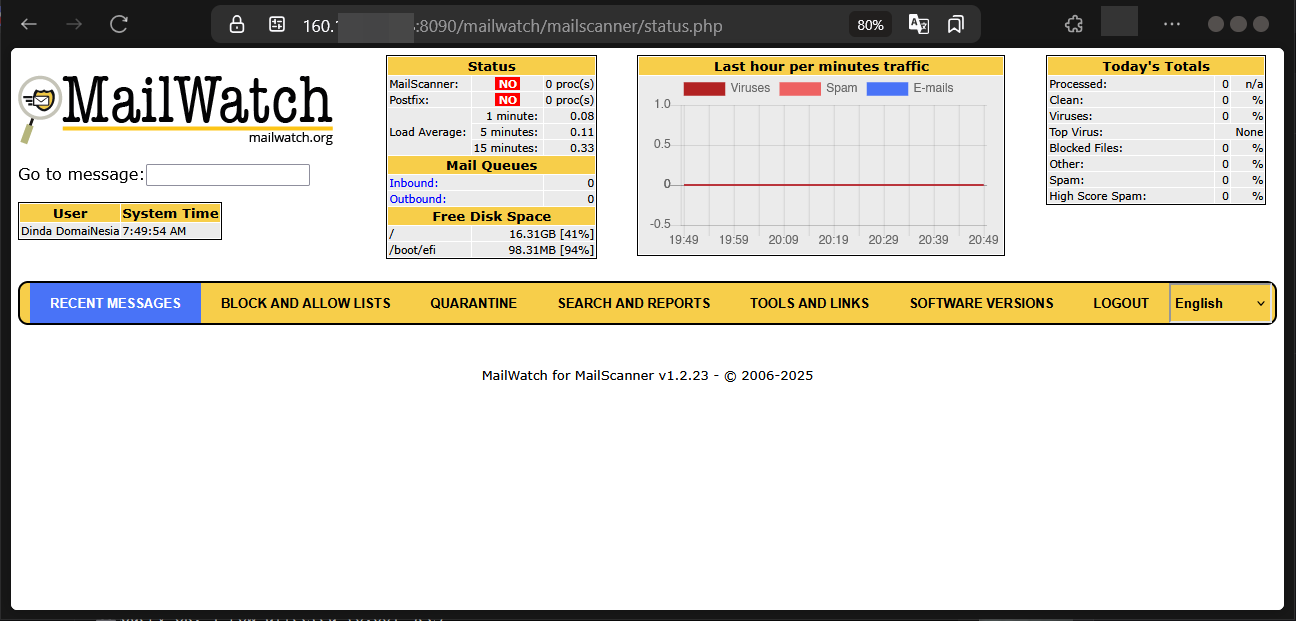This screenshot has width=1296, height=621.
Task: Click Logout in navigation bar
Action: click(x=1121, y=303)
